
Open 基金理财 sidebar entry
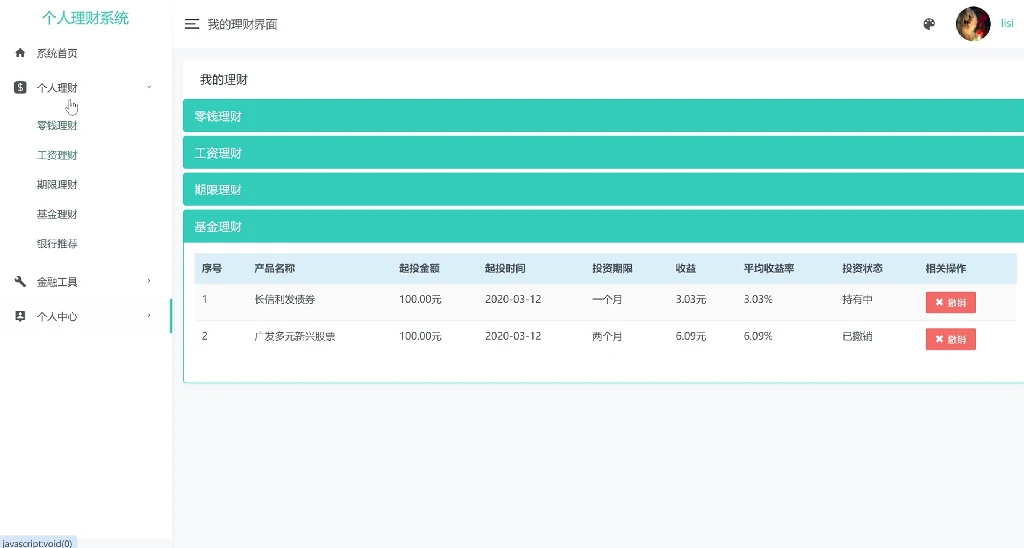(57, 214)
